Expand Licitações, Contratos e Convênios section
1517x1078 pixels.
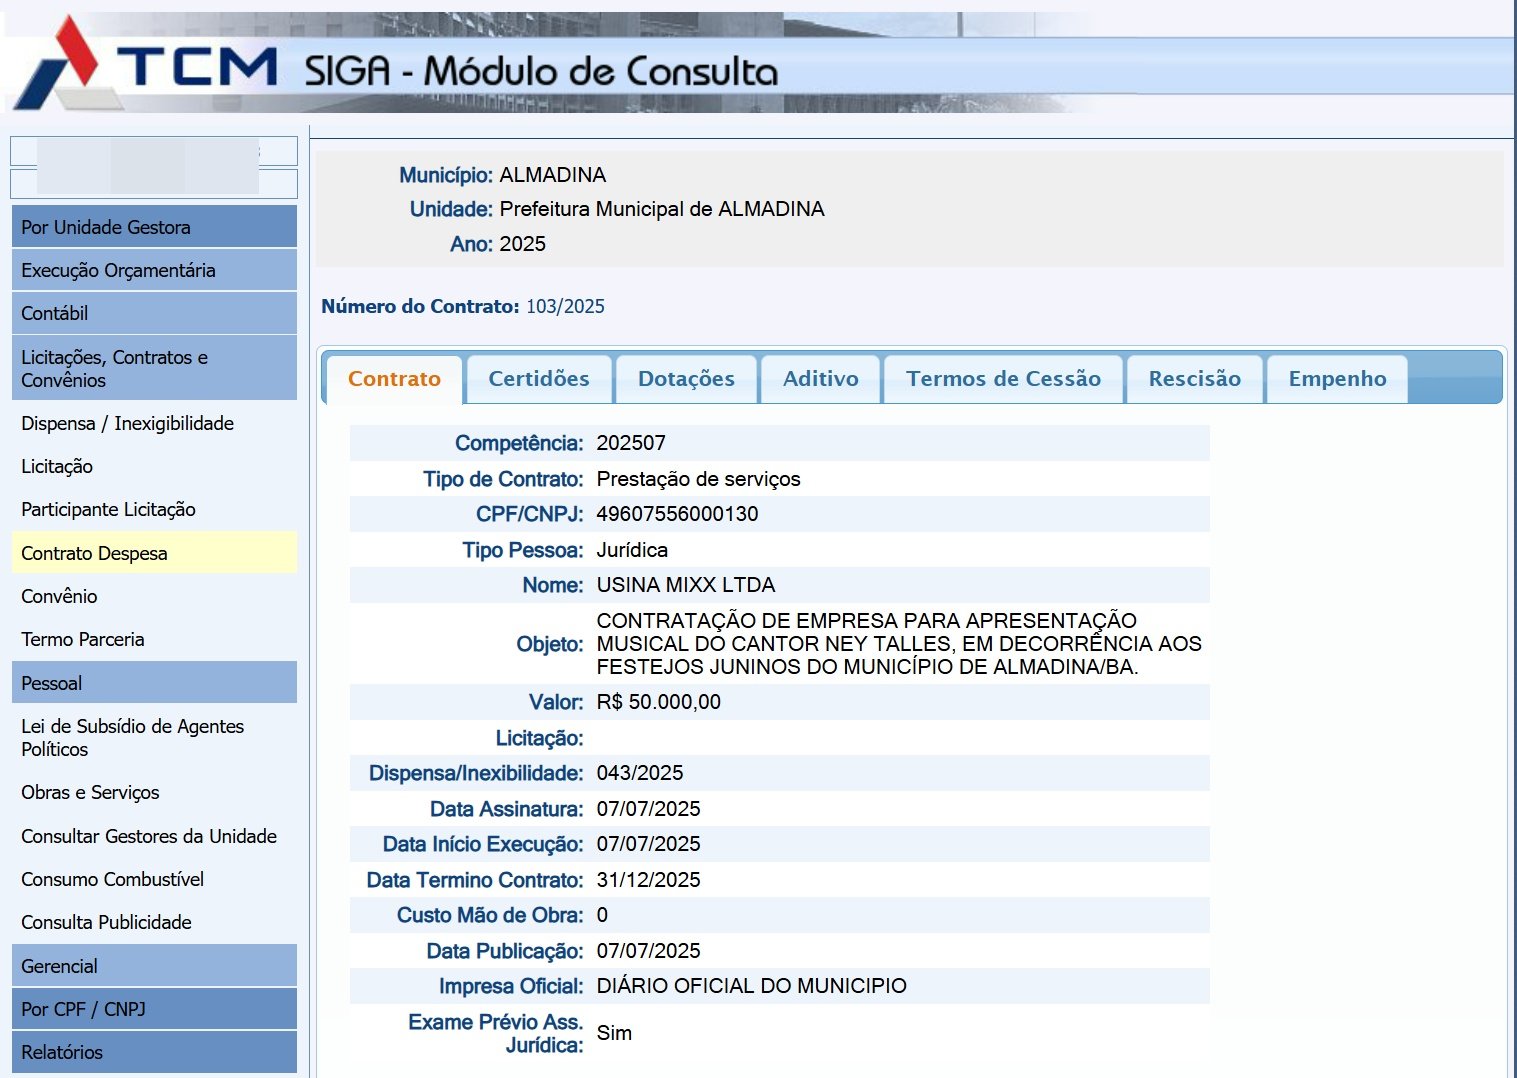pyautogui.click(x=154, y=368)
